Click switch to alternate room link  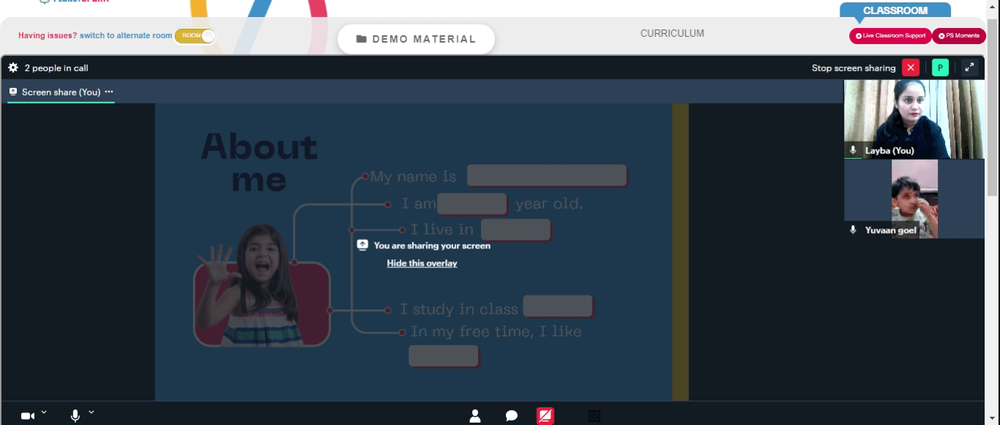(126, 36)
